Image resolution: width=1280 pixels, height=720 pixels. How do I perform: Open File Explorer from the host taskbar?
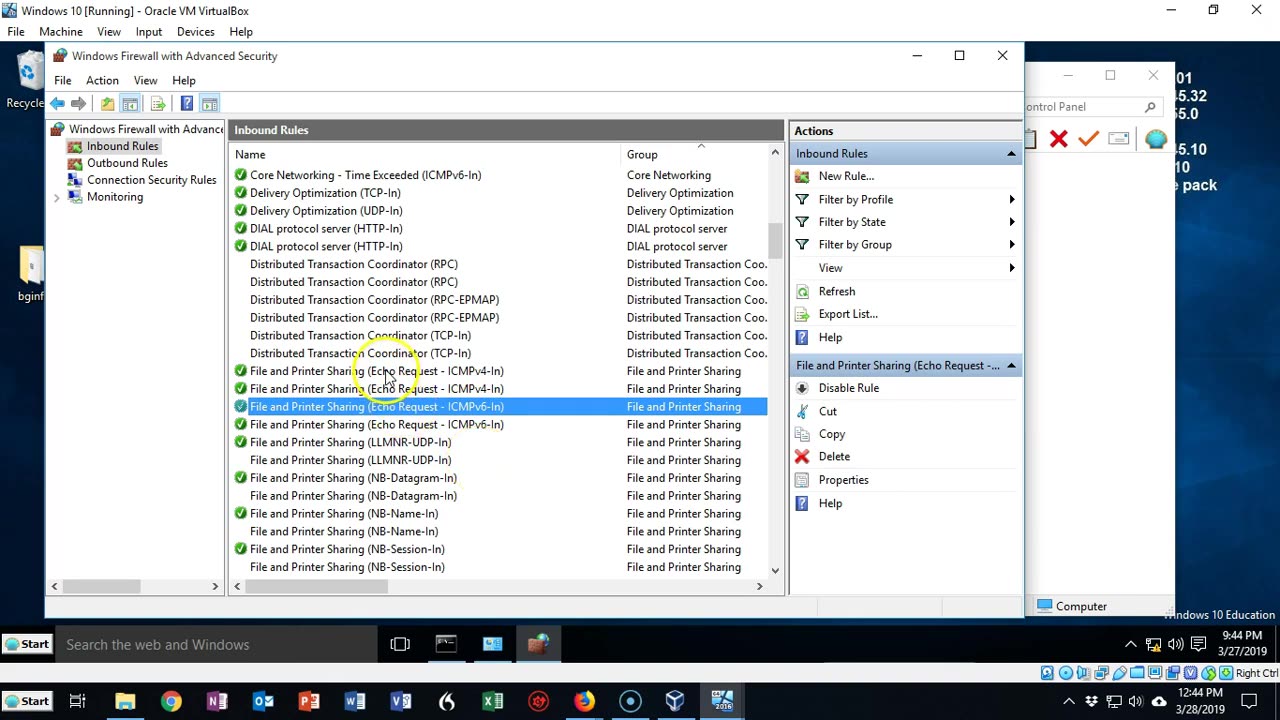(x=125, y=701)
